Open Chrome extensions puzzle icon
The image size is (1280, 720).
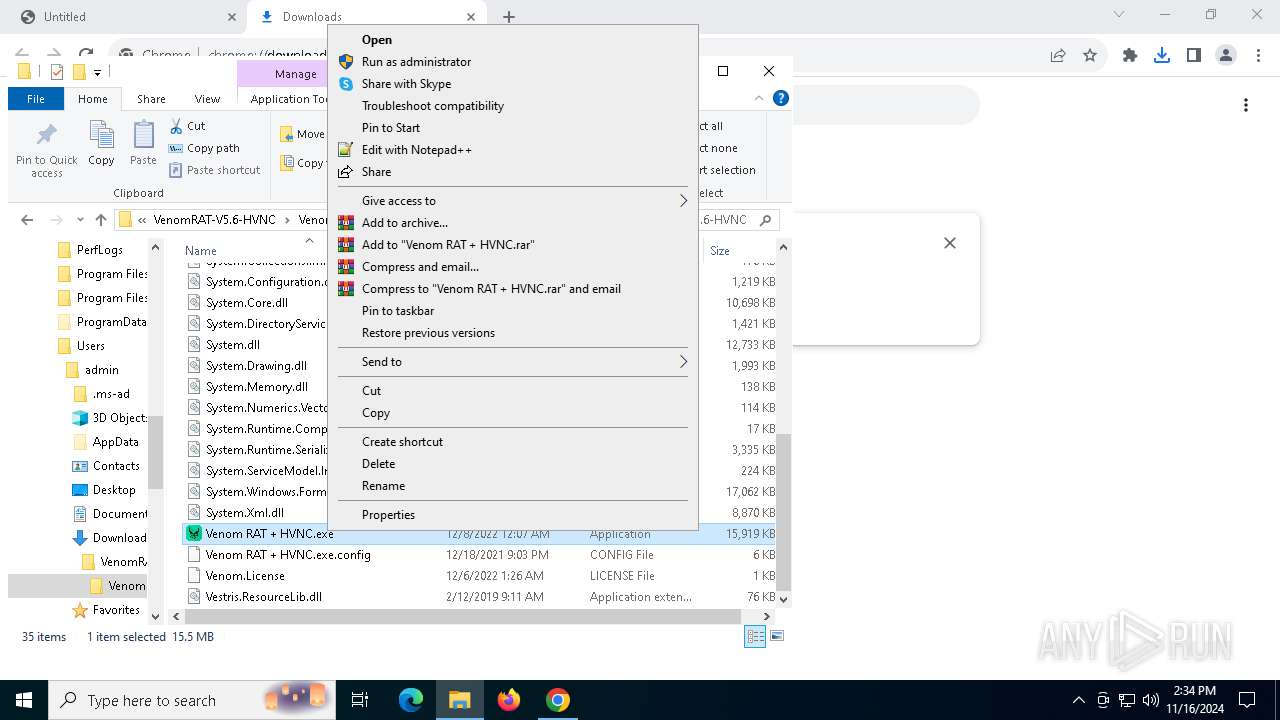[x=1130, y=56]
